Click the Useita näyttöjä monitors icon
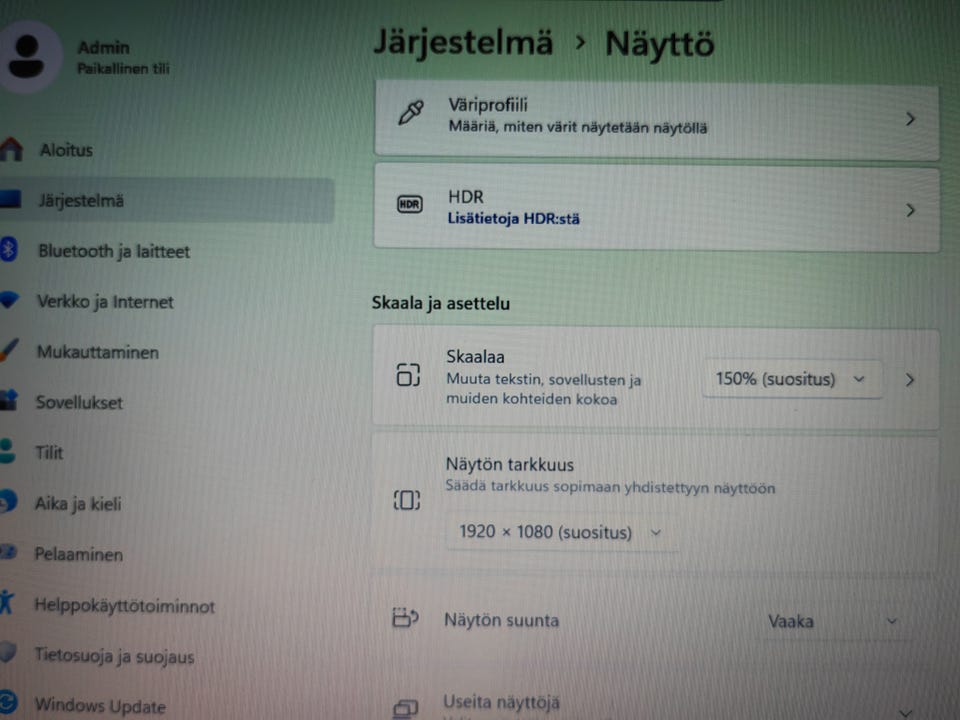Viewport: 960px width, 720px height. (x=405, y=708)
